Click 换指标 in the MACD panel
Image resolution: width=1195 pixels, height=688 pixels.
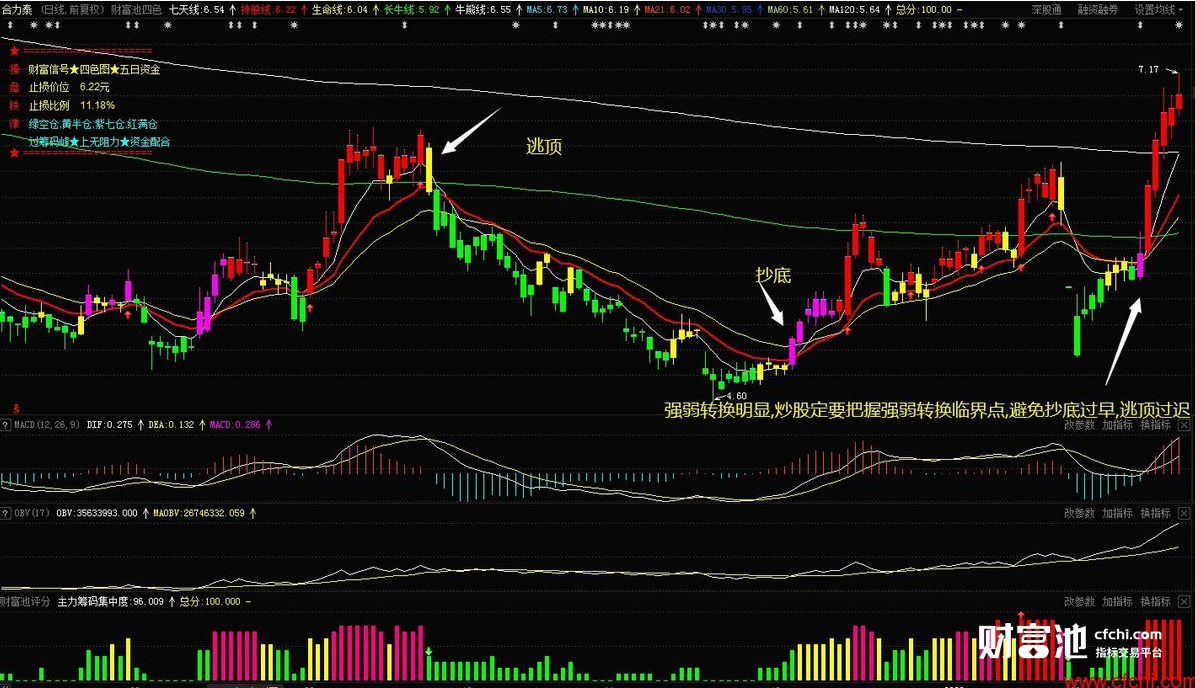[1155, 425]
